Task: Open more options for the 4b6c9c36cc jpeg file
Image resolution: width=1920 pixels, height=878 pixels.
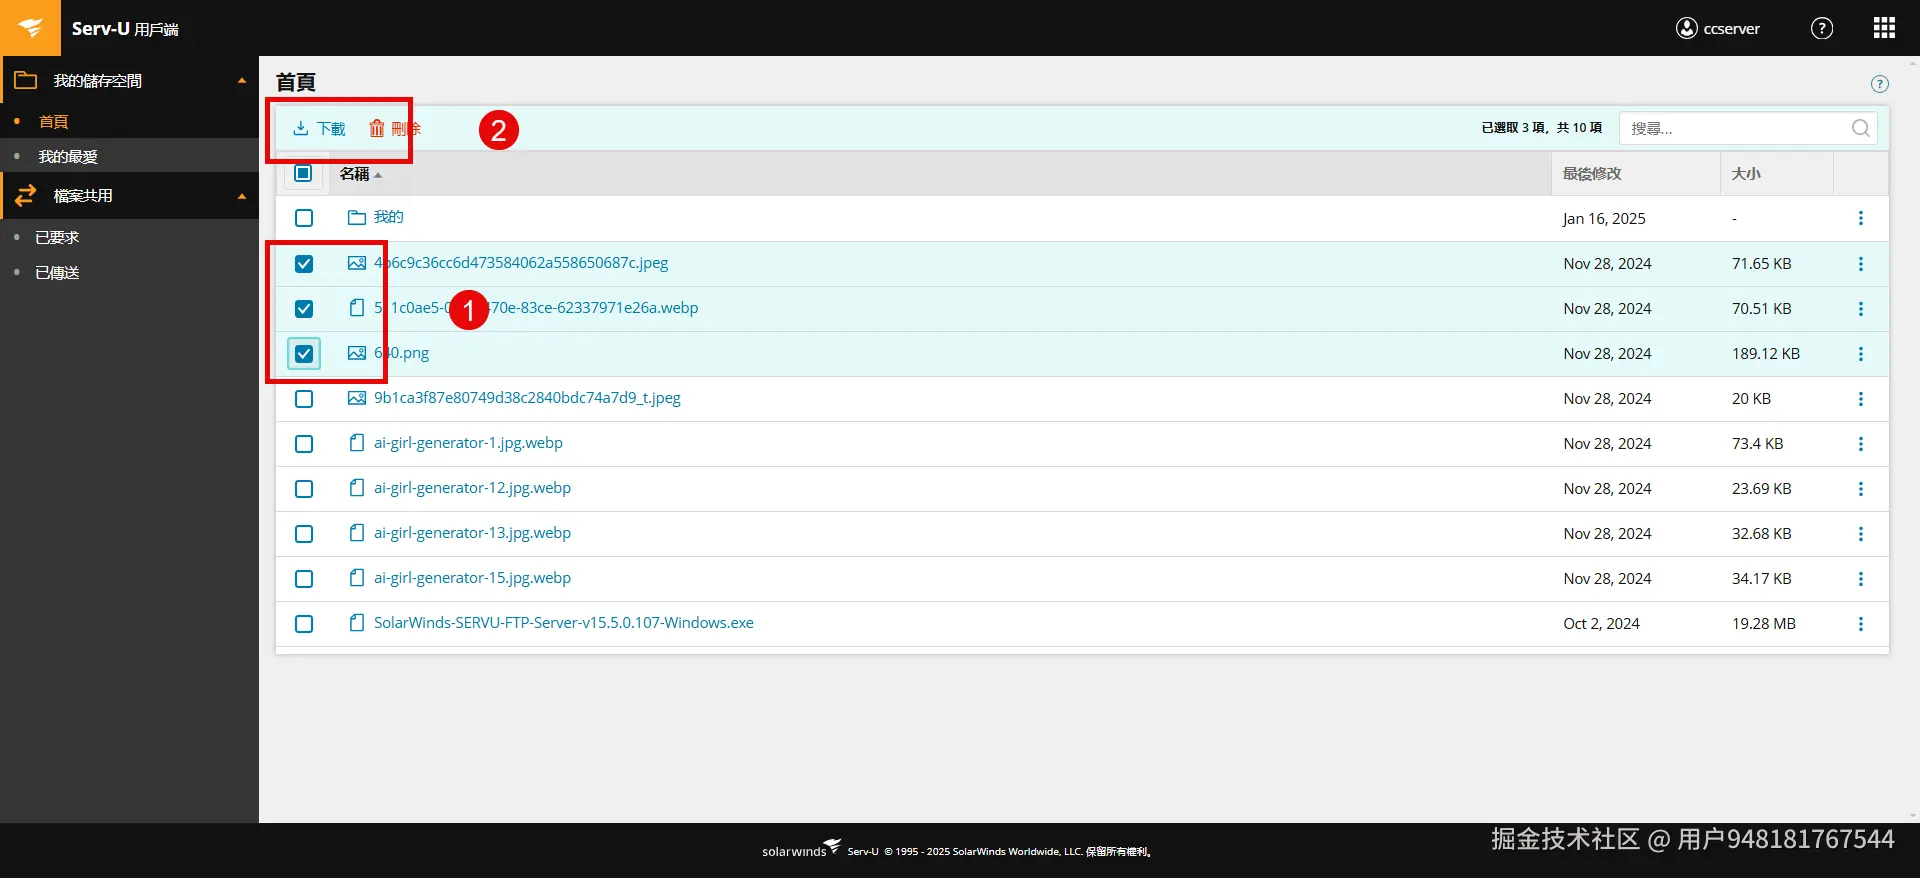Action: tap(1860, 264)
